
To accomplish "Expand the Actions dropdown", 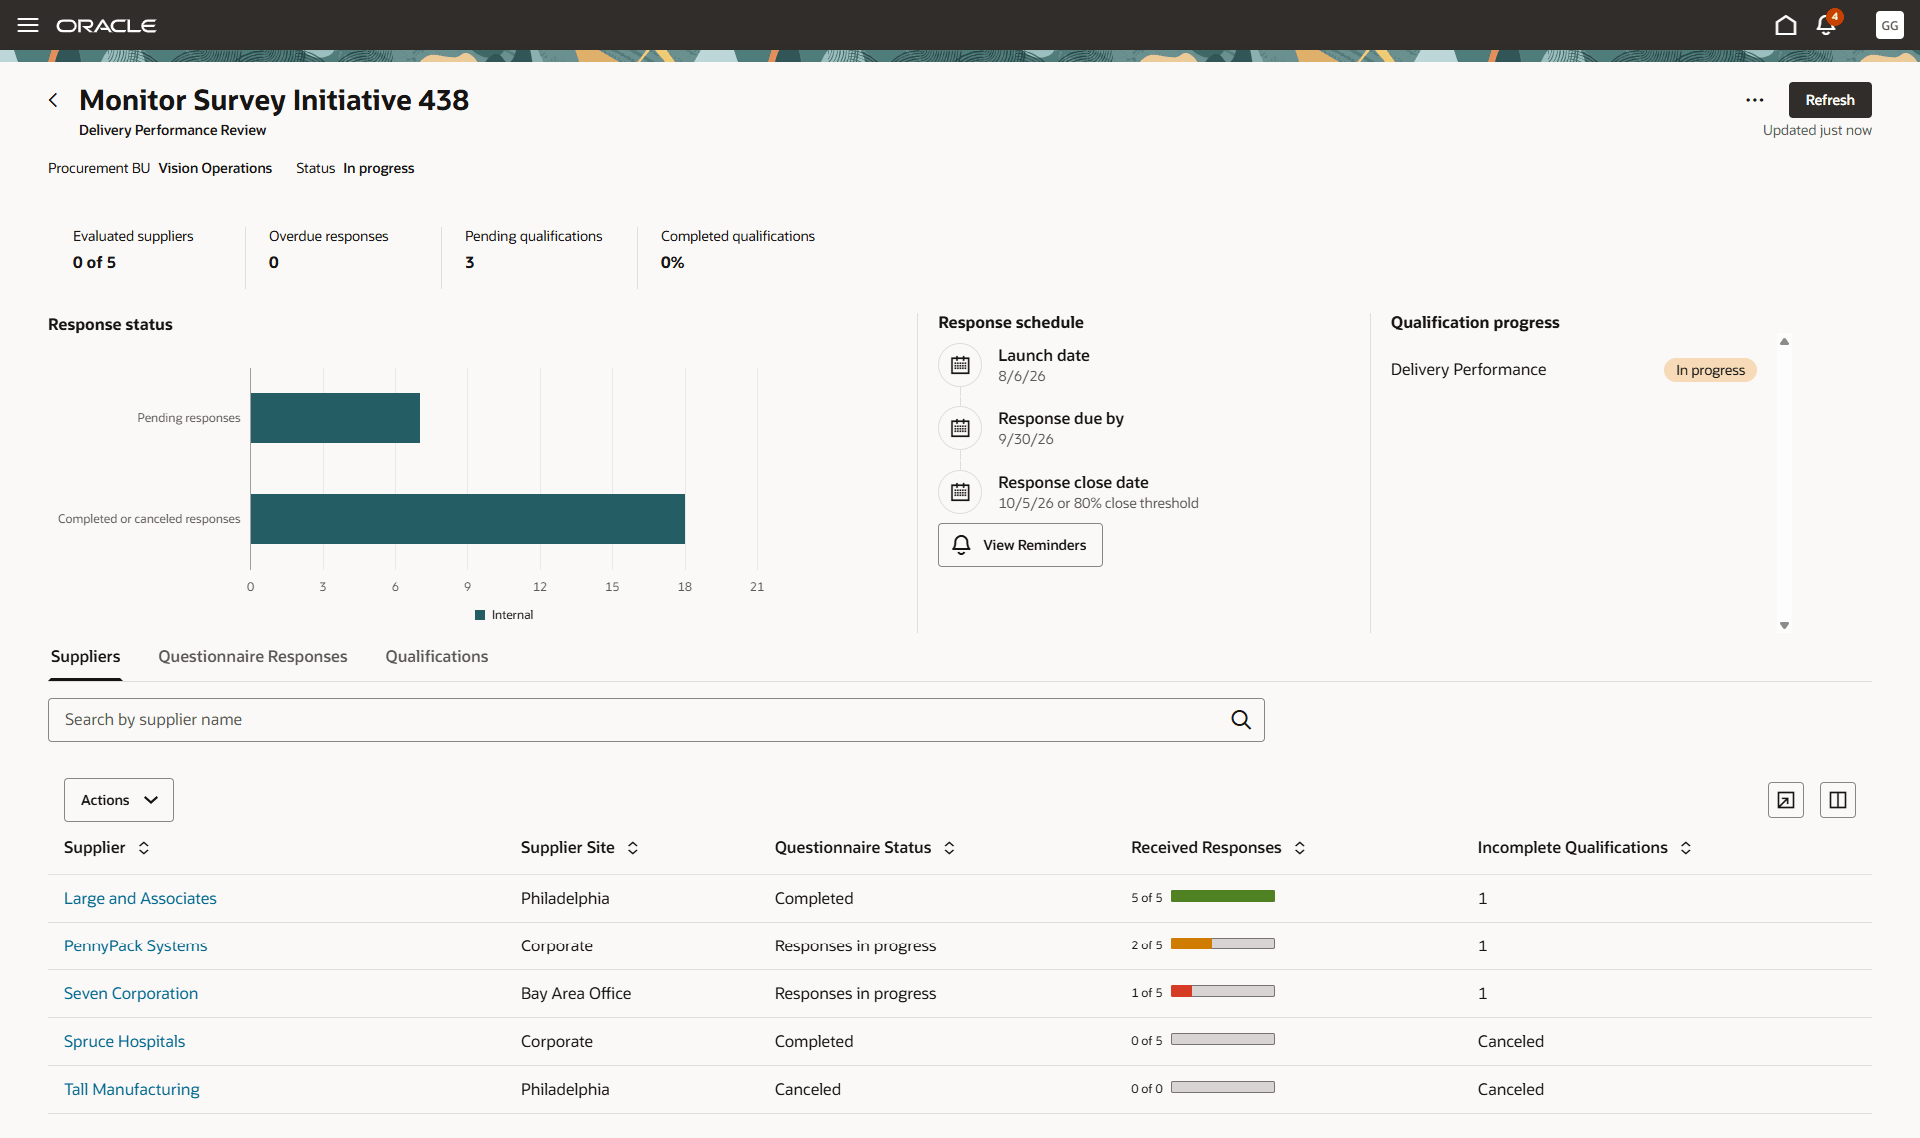I will pyautogui.click(x=119, y=800).
